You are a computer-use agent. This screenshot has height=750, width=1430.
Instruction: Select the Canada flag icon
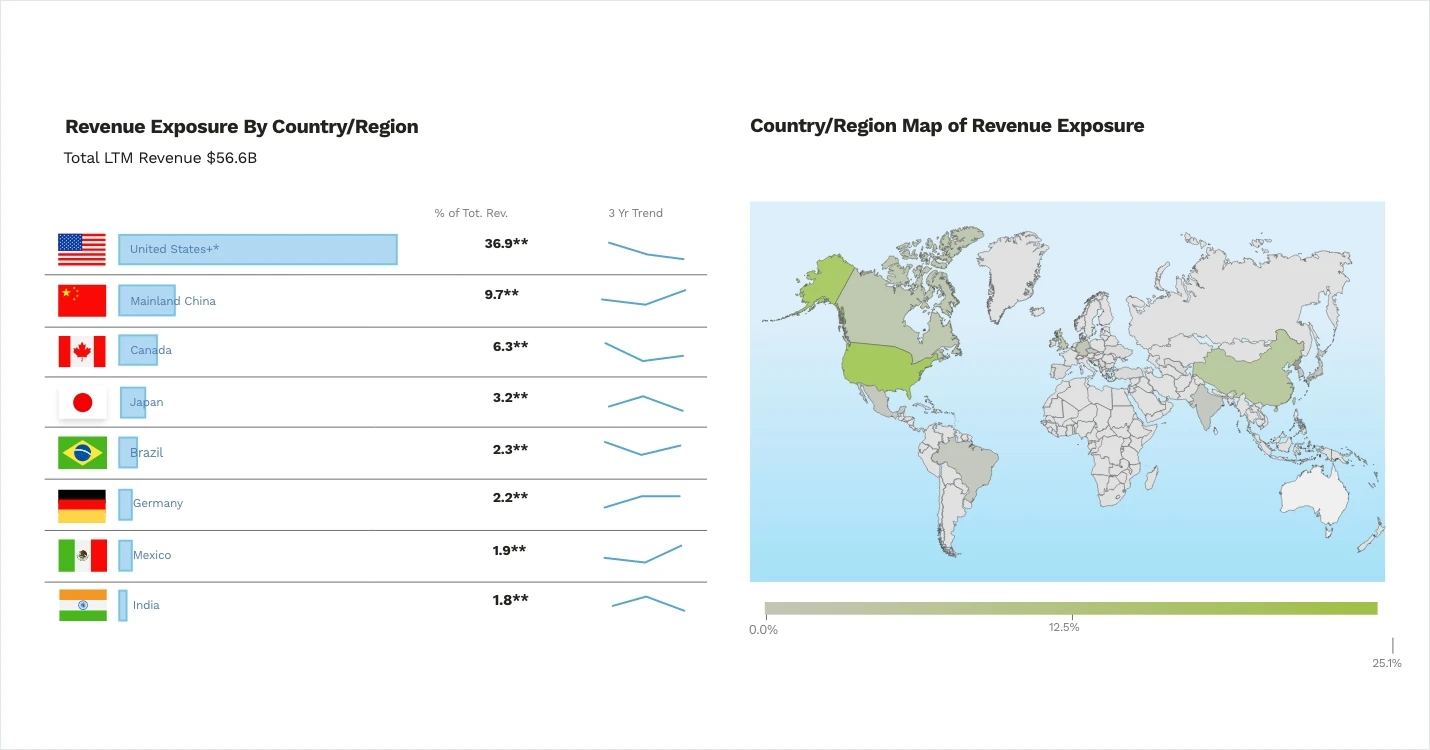[81, 351]
